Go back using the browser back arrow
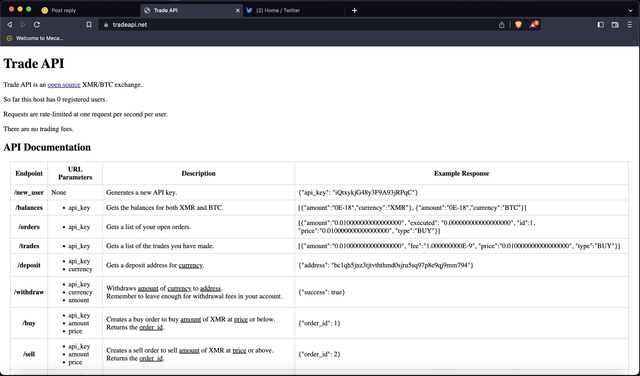The image size is (640, 376). coord(9,25)
